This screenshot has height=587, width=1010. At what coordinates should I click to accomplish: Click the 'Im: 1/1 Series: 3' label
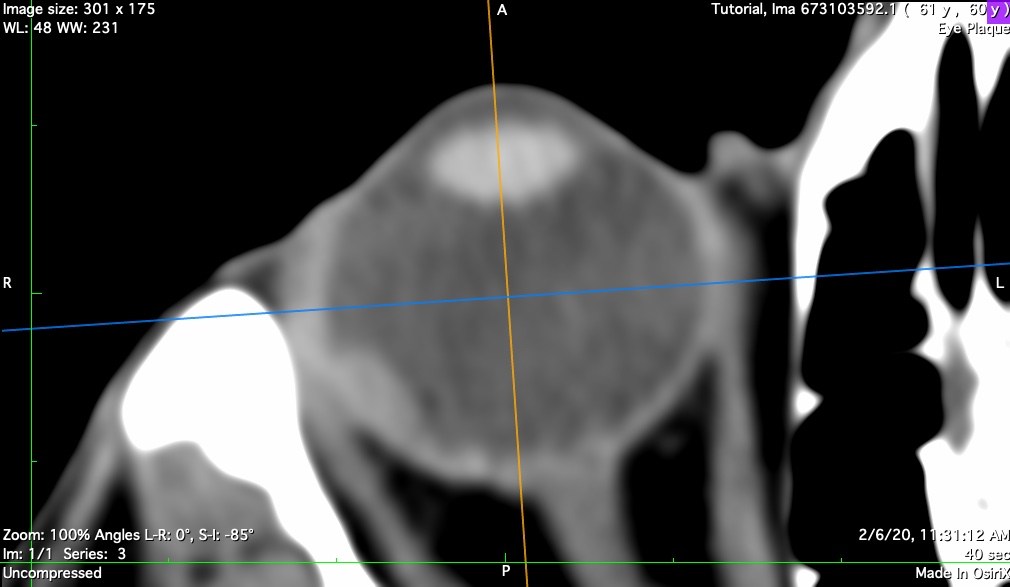tap(64, 553)
